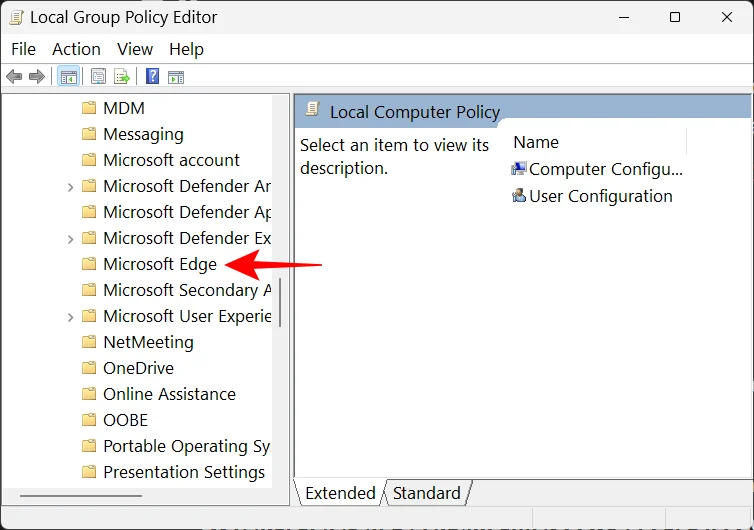754x530 pixels.
Task: Click the Online Assistance folder icon
Action: 89,394
